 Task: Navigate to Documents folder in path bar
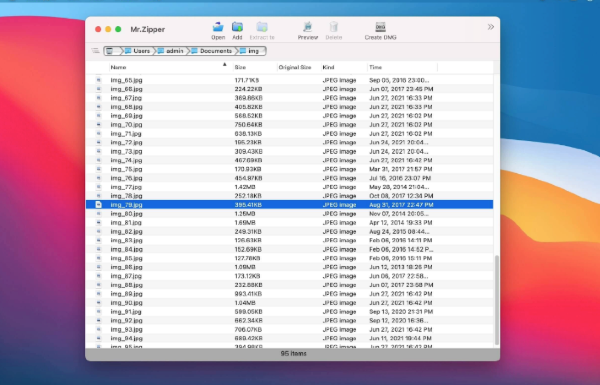212,51
